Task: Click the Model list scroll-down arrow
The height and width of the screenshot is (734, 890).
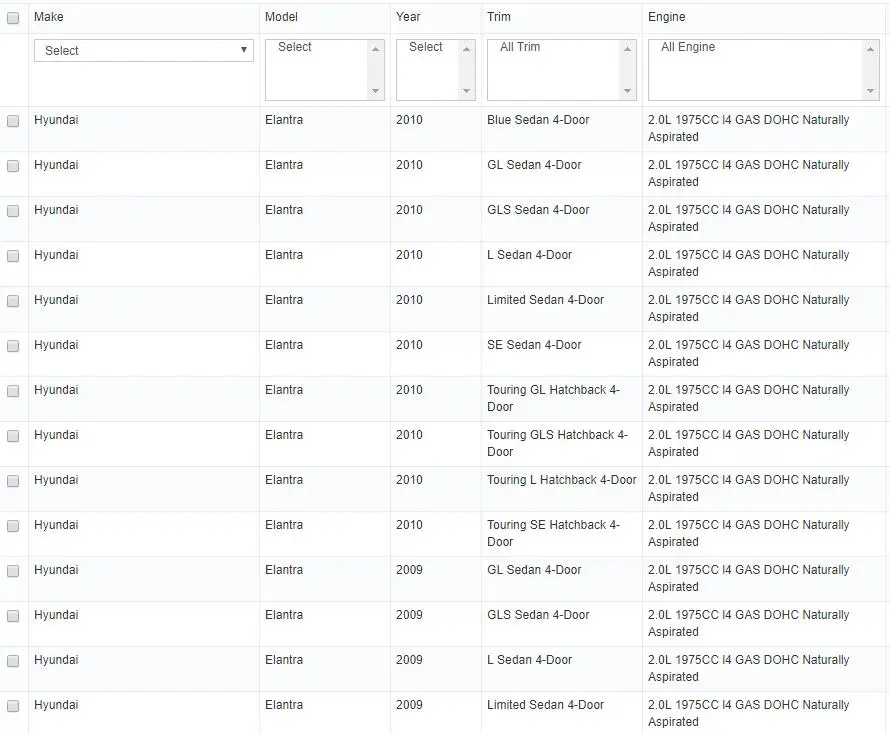Action: (375, 91)
